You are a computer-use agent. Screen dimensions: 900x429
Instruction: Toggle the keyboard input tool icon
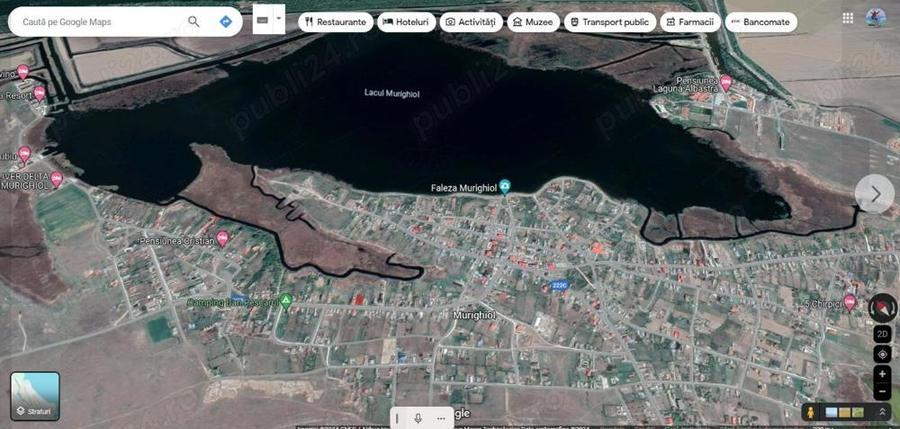[x=262, y=20]
